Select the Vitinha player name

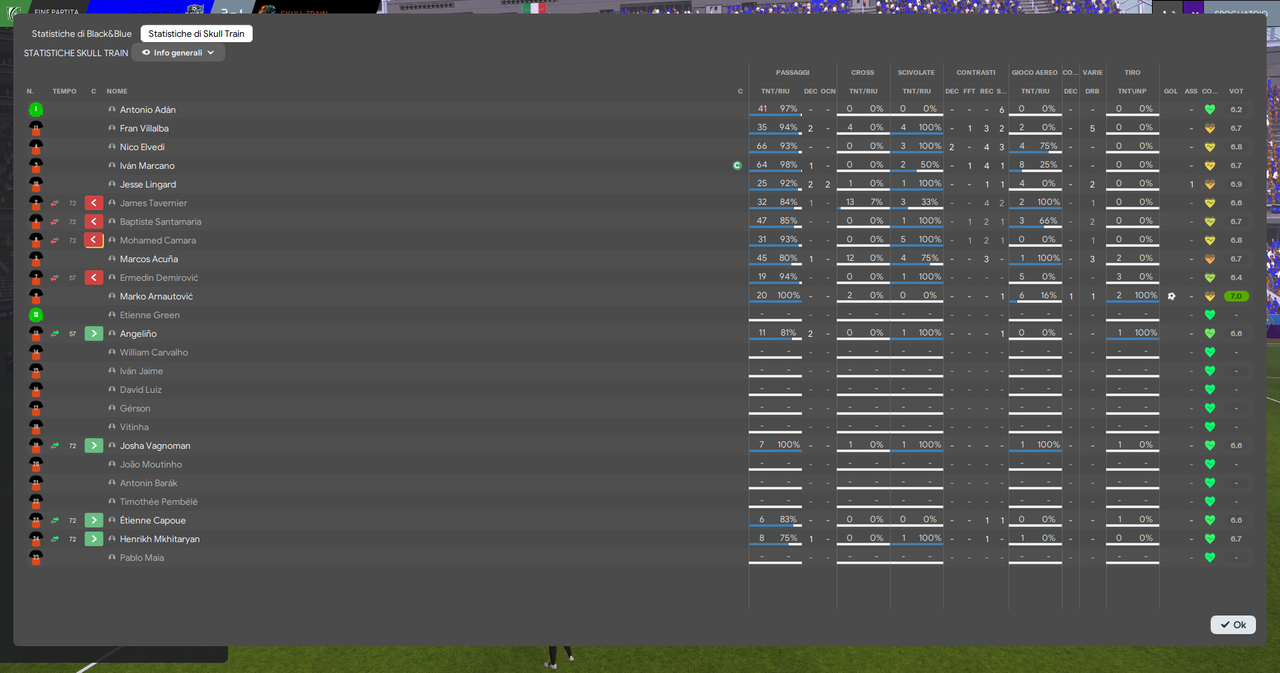tap(134, 427)
